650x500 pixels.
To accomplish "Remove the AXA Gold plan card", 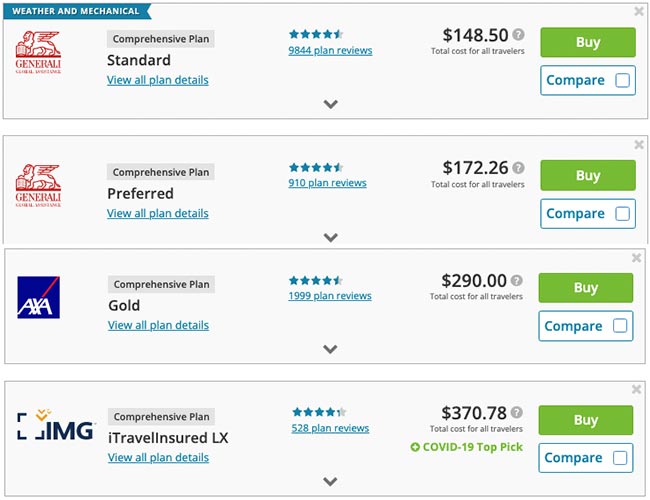I will tap(637, 258).
